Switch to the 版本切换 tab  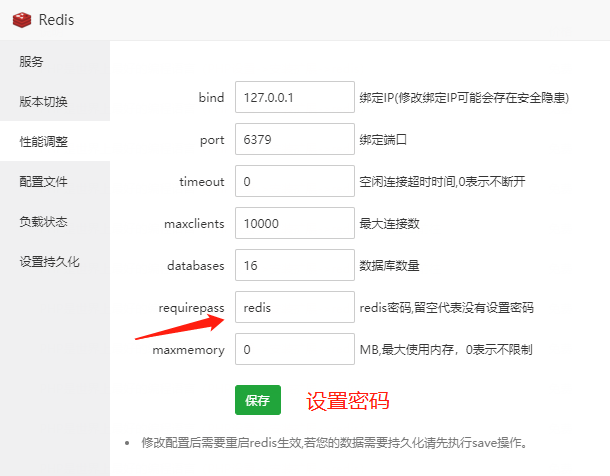point(44,102)
